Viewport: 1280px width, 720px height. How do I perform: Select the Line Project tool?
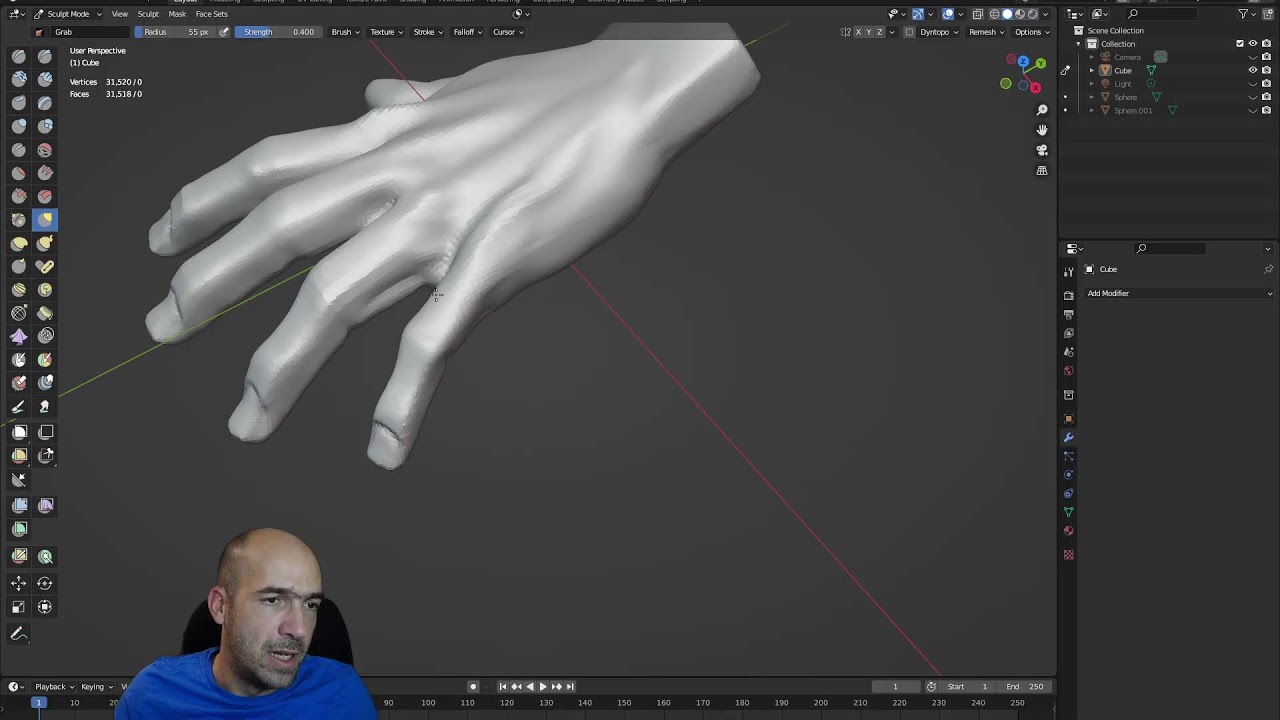click(x=19, y=479)
